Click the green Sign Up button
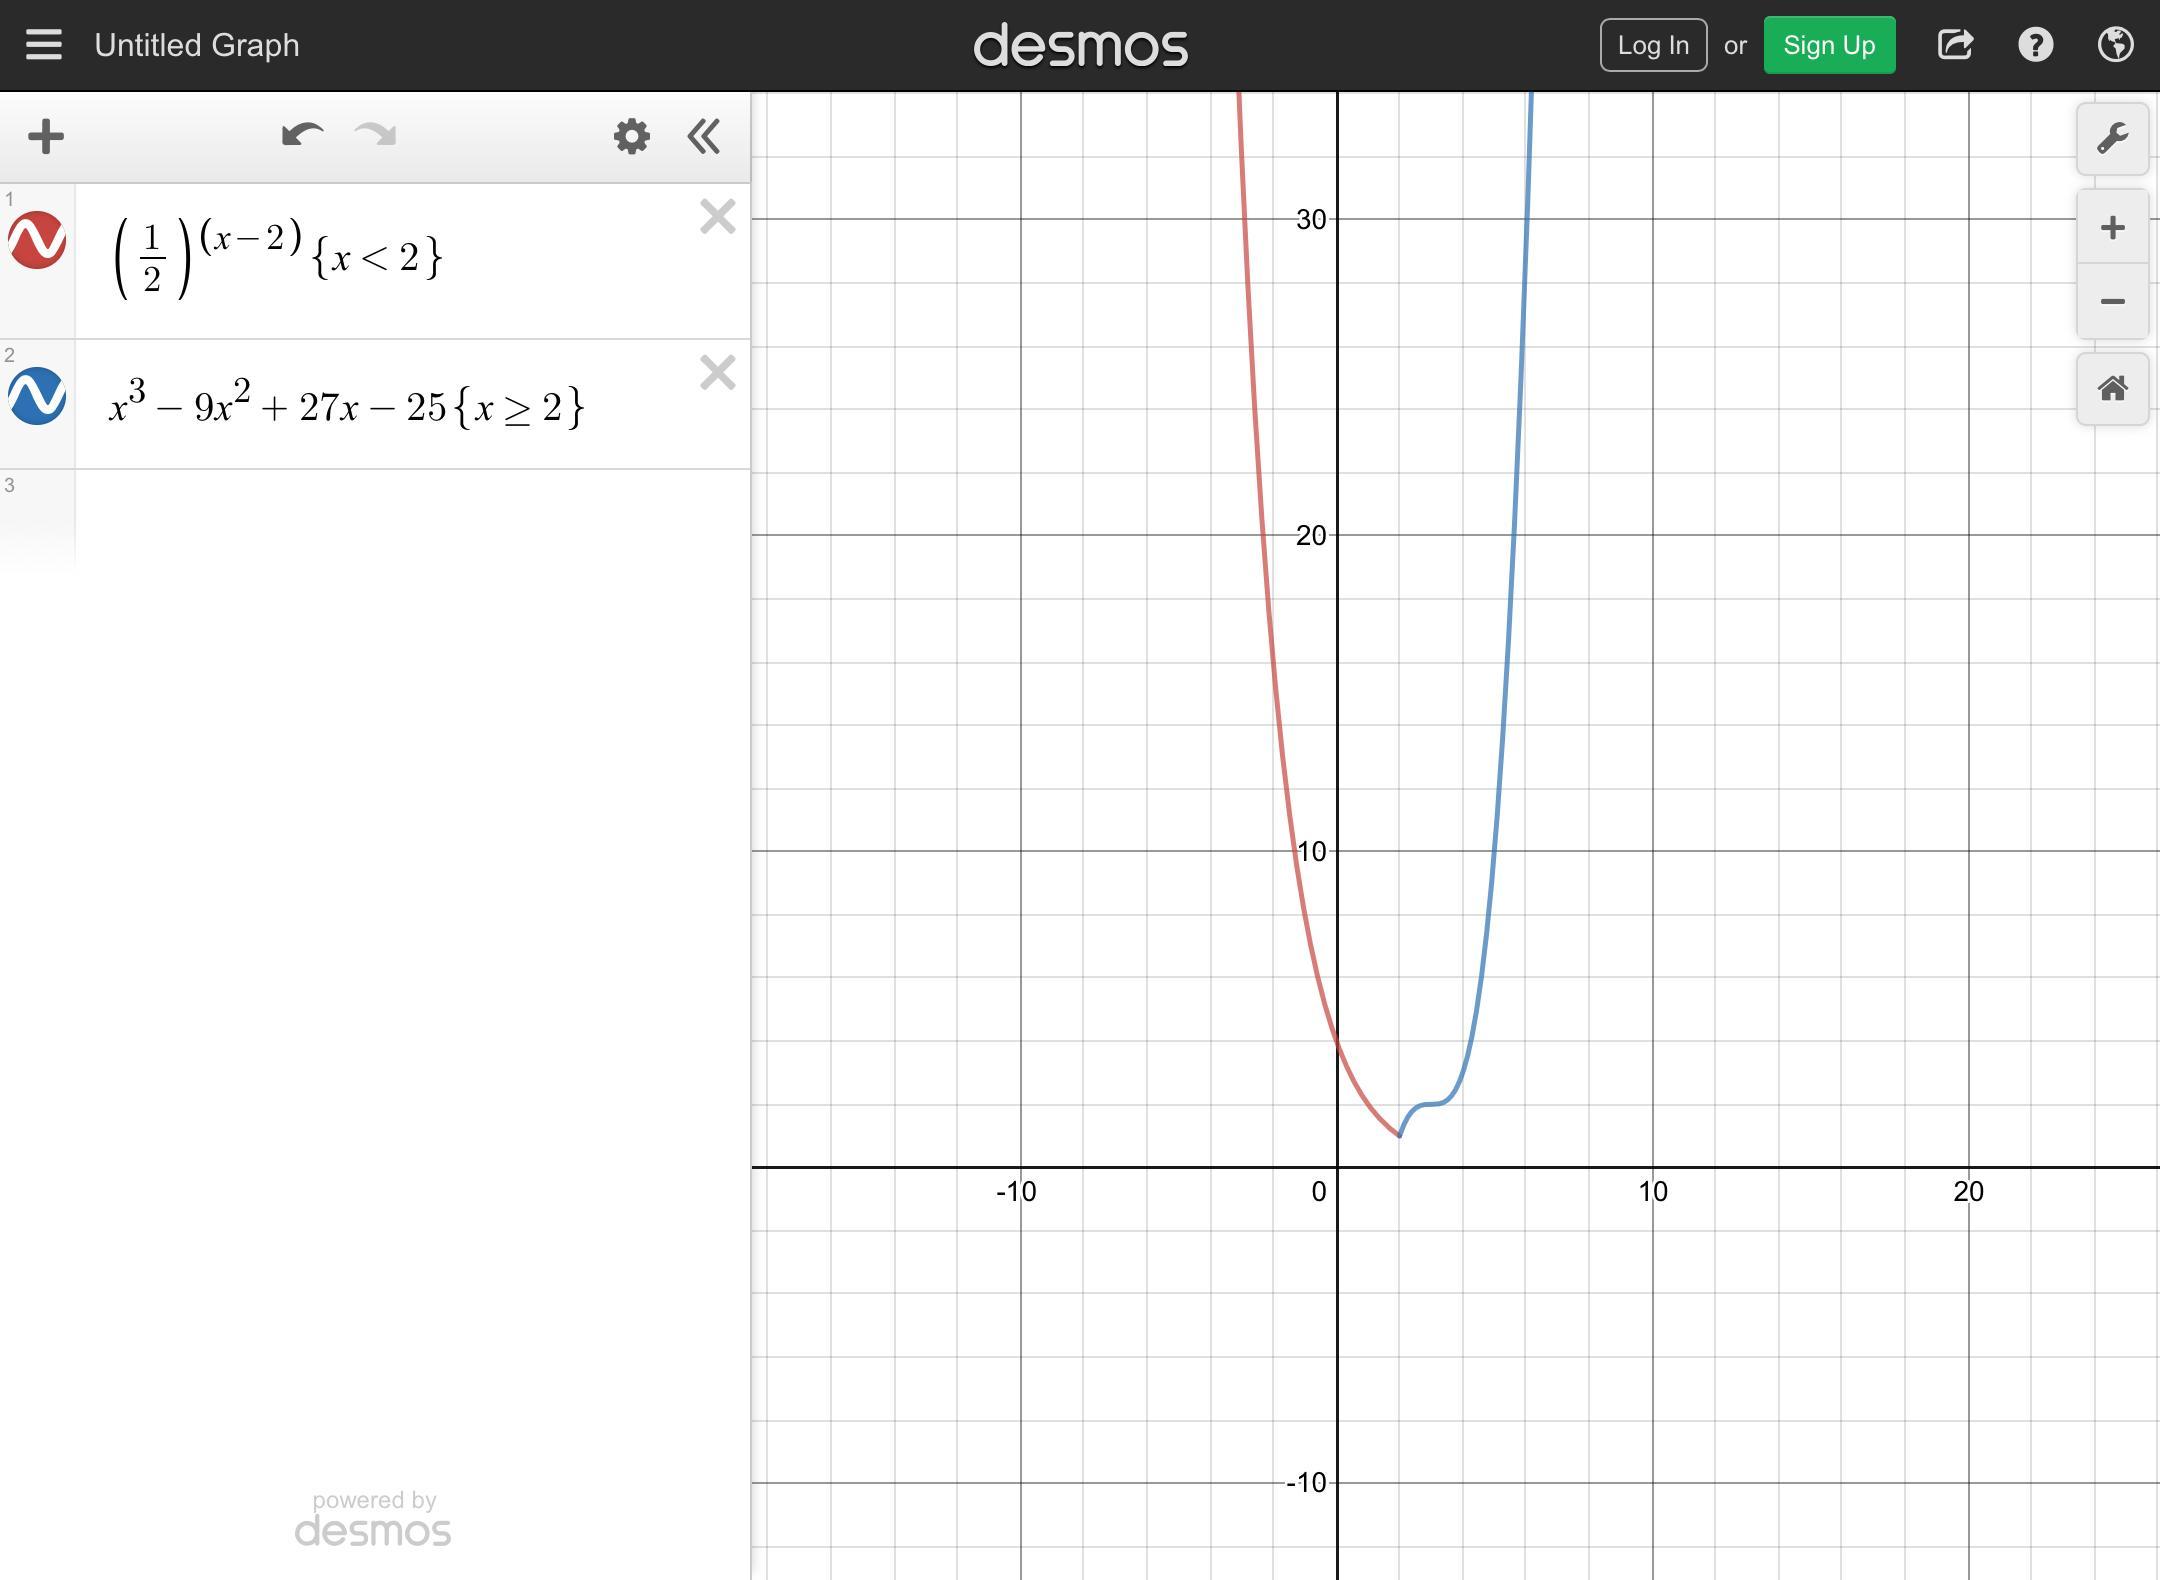This screenshot has height=1580, width=2160. coord(1828,45)
